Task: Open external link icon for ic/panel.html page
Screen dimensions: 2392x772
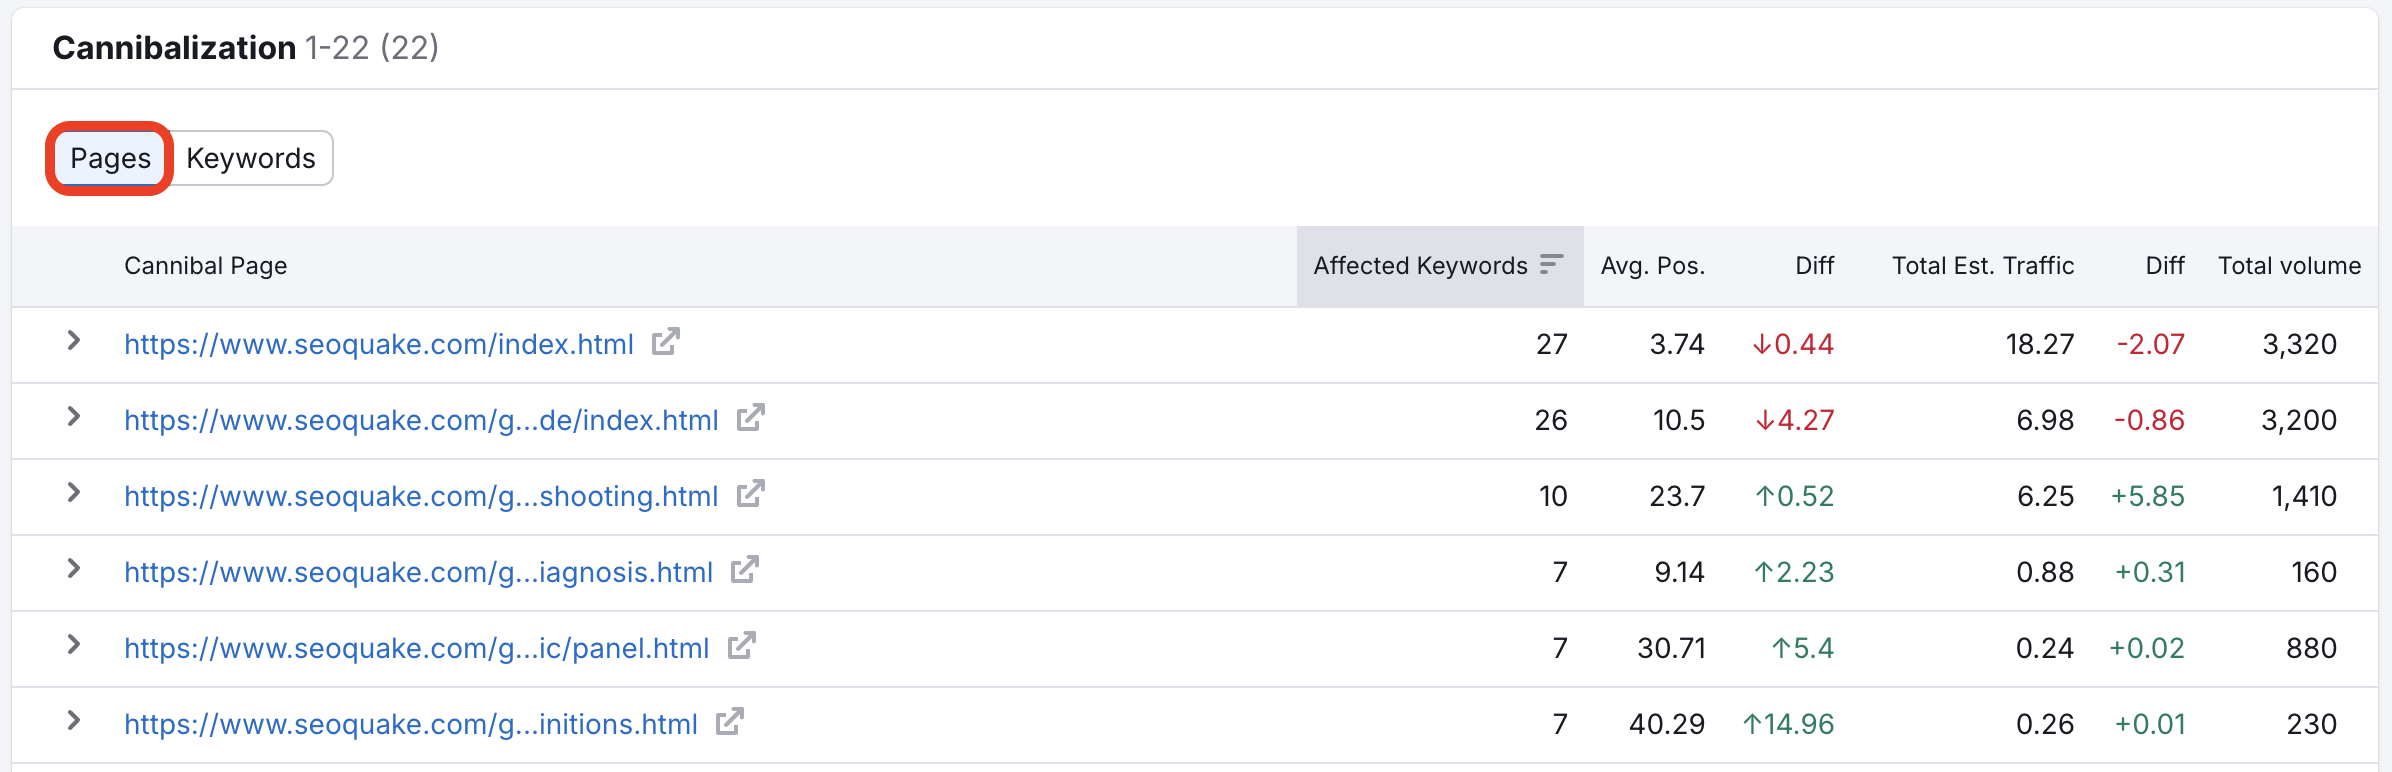Action: click(742, 646)
